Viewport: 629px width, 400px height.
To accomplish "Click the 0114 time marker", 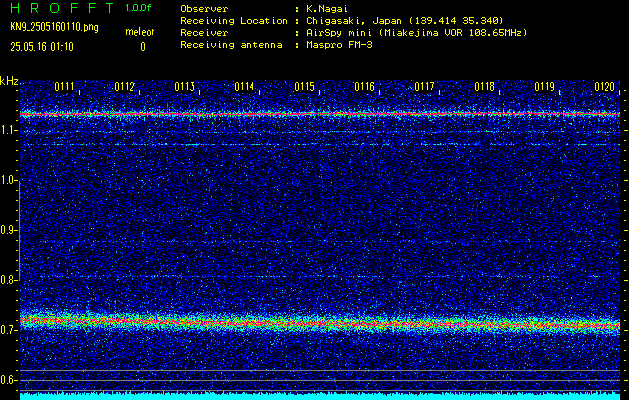I will [x=244, y=86].
